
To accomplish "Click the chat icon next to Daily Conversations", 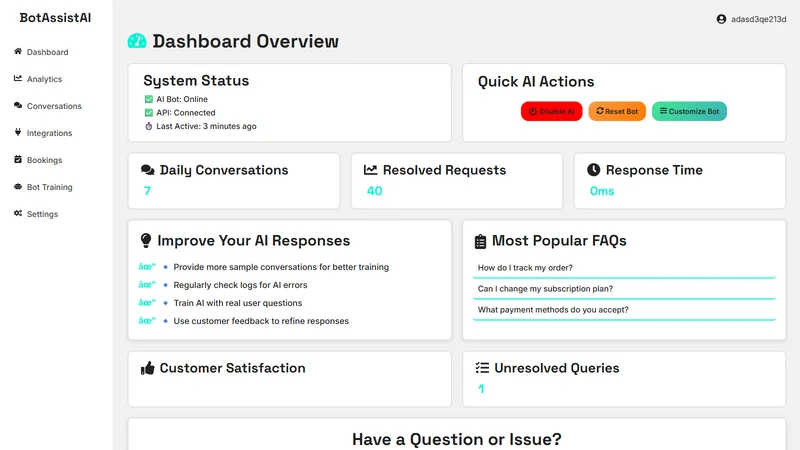I will [x=148, y=170].
